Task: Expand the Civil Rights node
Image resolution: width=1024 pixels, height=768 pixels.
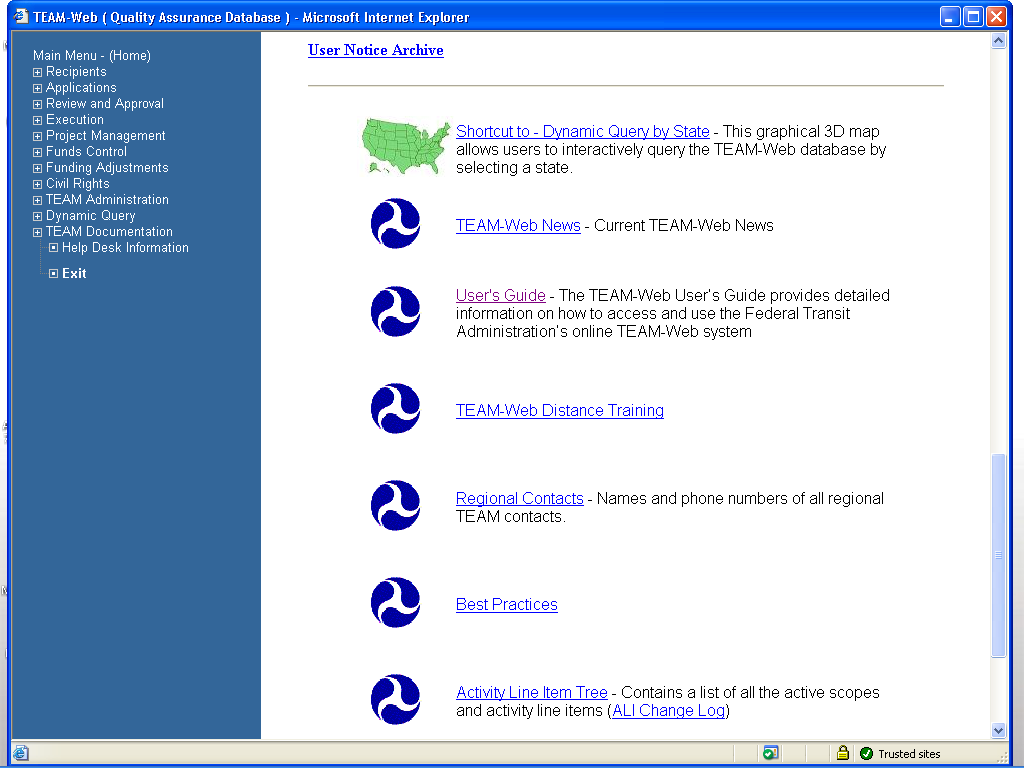Action: click(37, 184)
